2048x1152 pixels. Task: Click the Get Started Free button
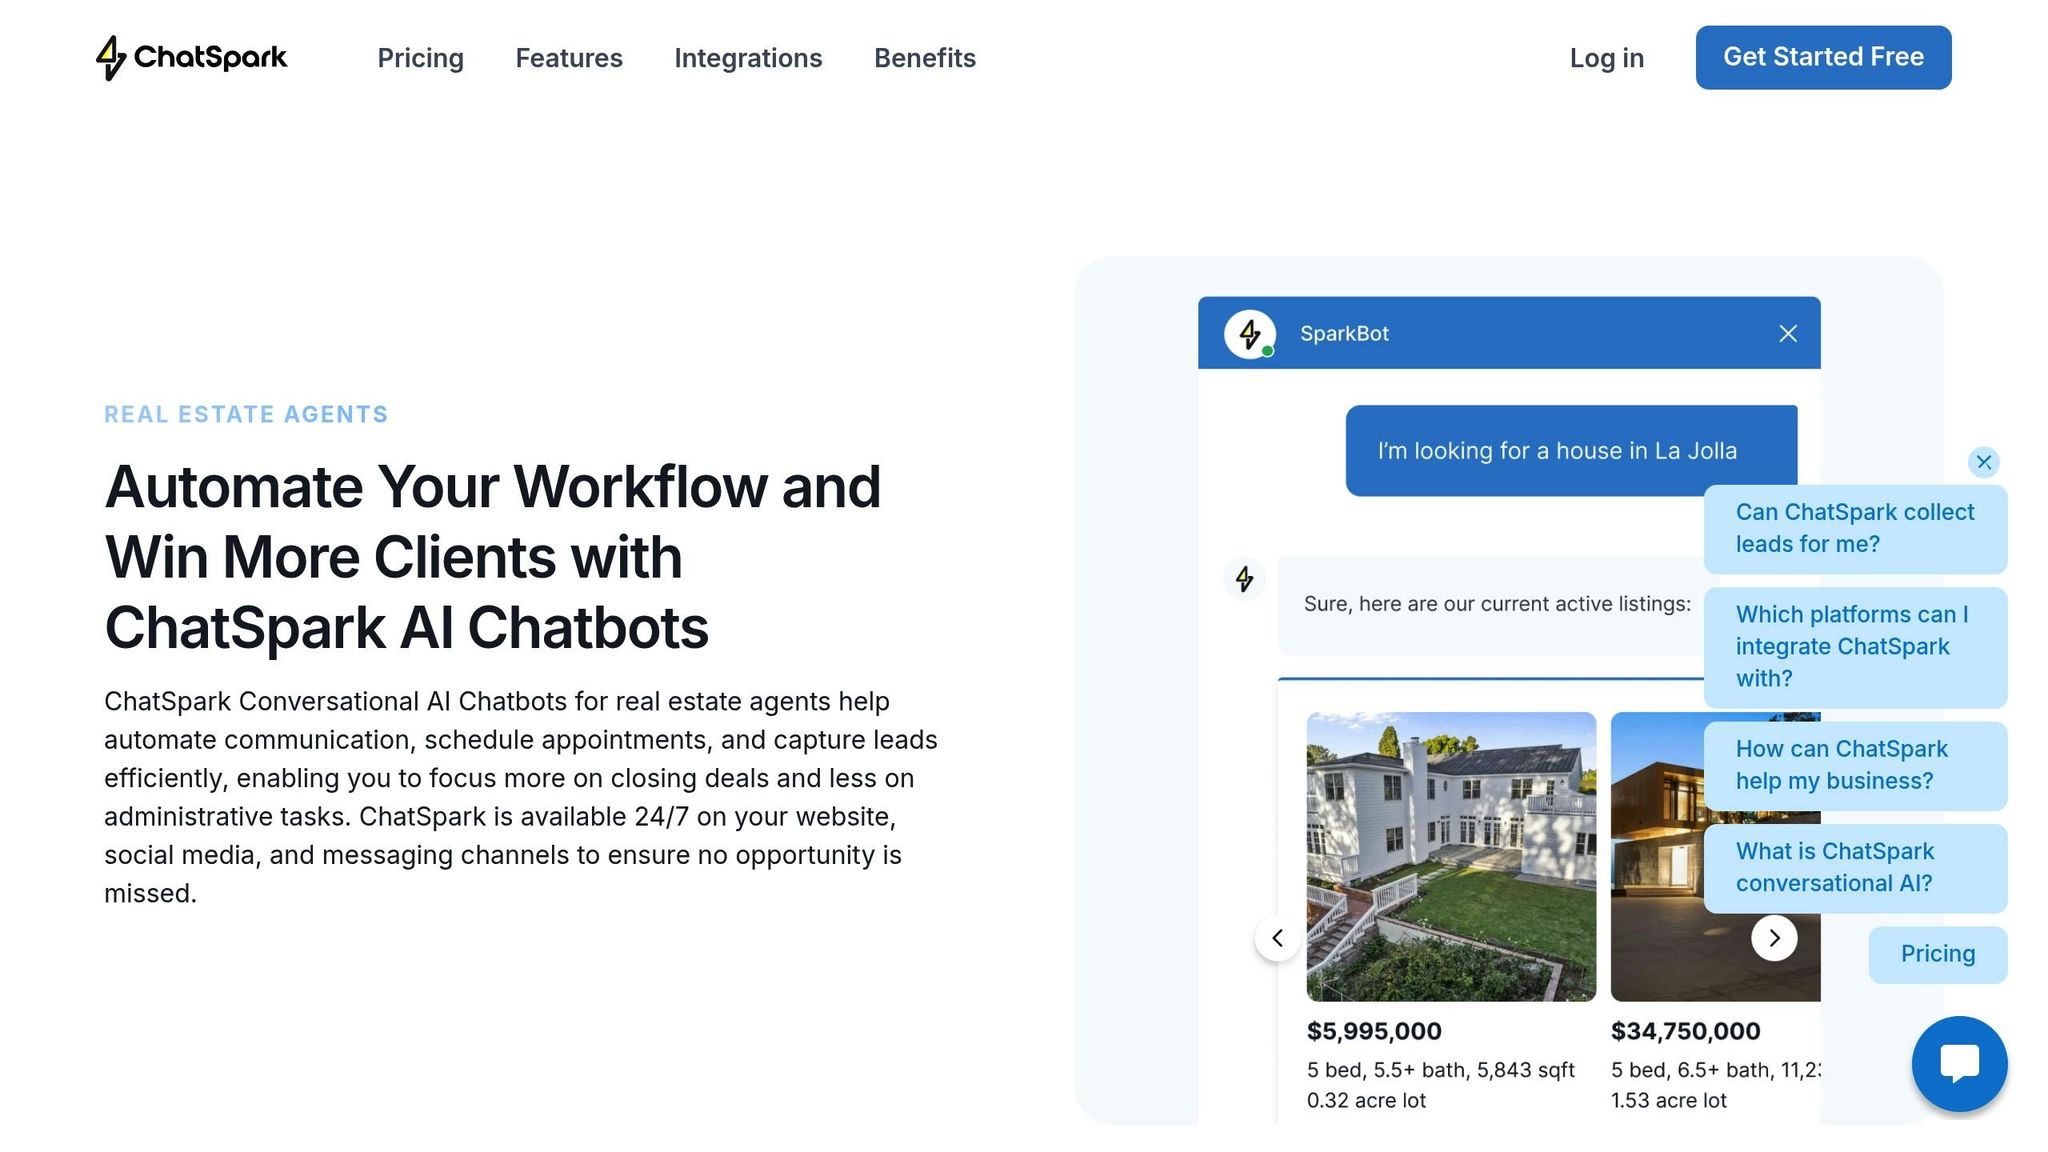1822,57
